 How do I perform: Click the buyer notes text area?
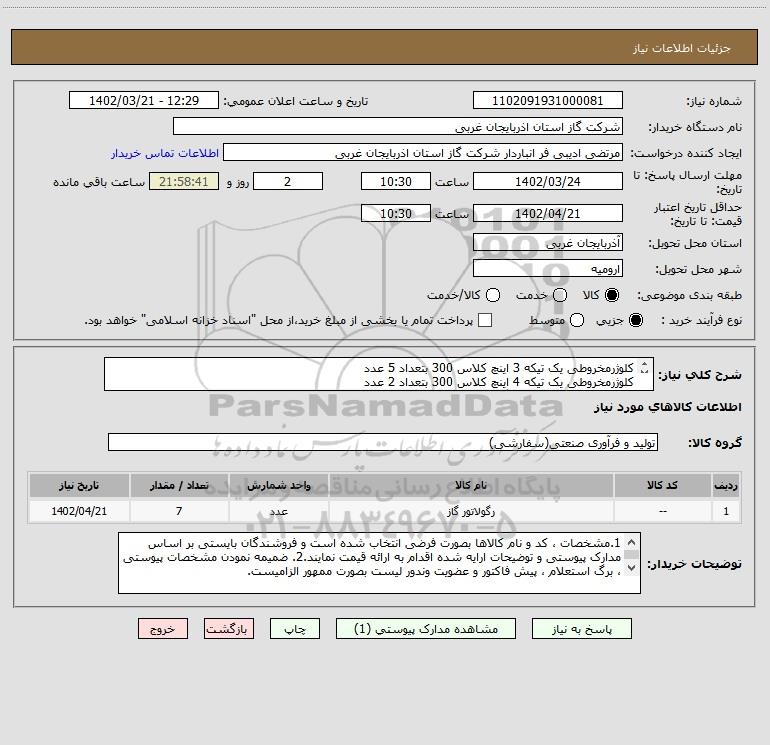click(x=379, y=563)
